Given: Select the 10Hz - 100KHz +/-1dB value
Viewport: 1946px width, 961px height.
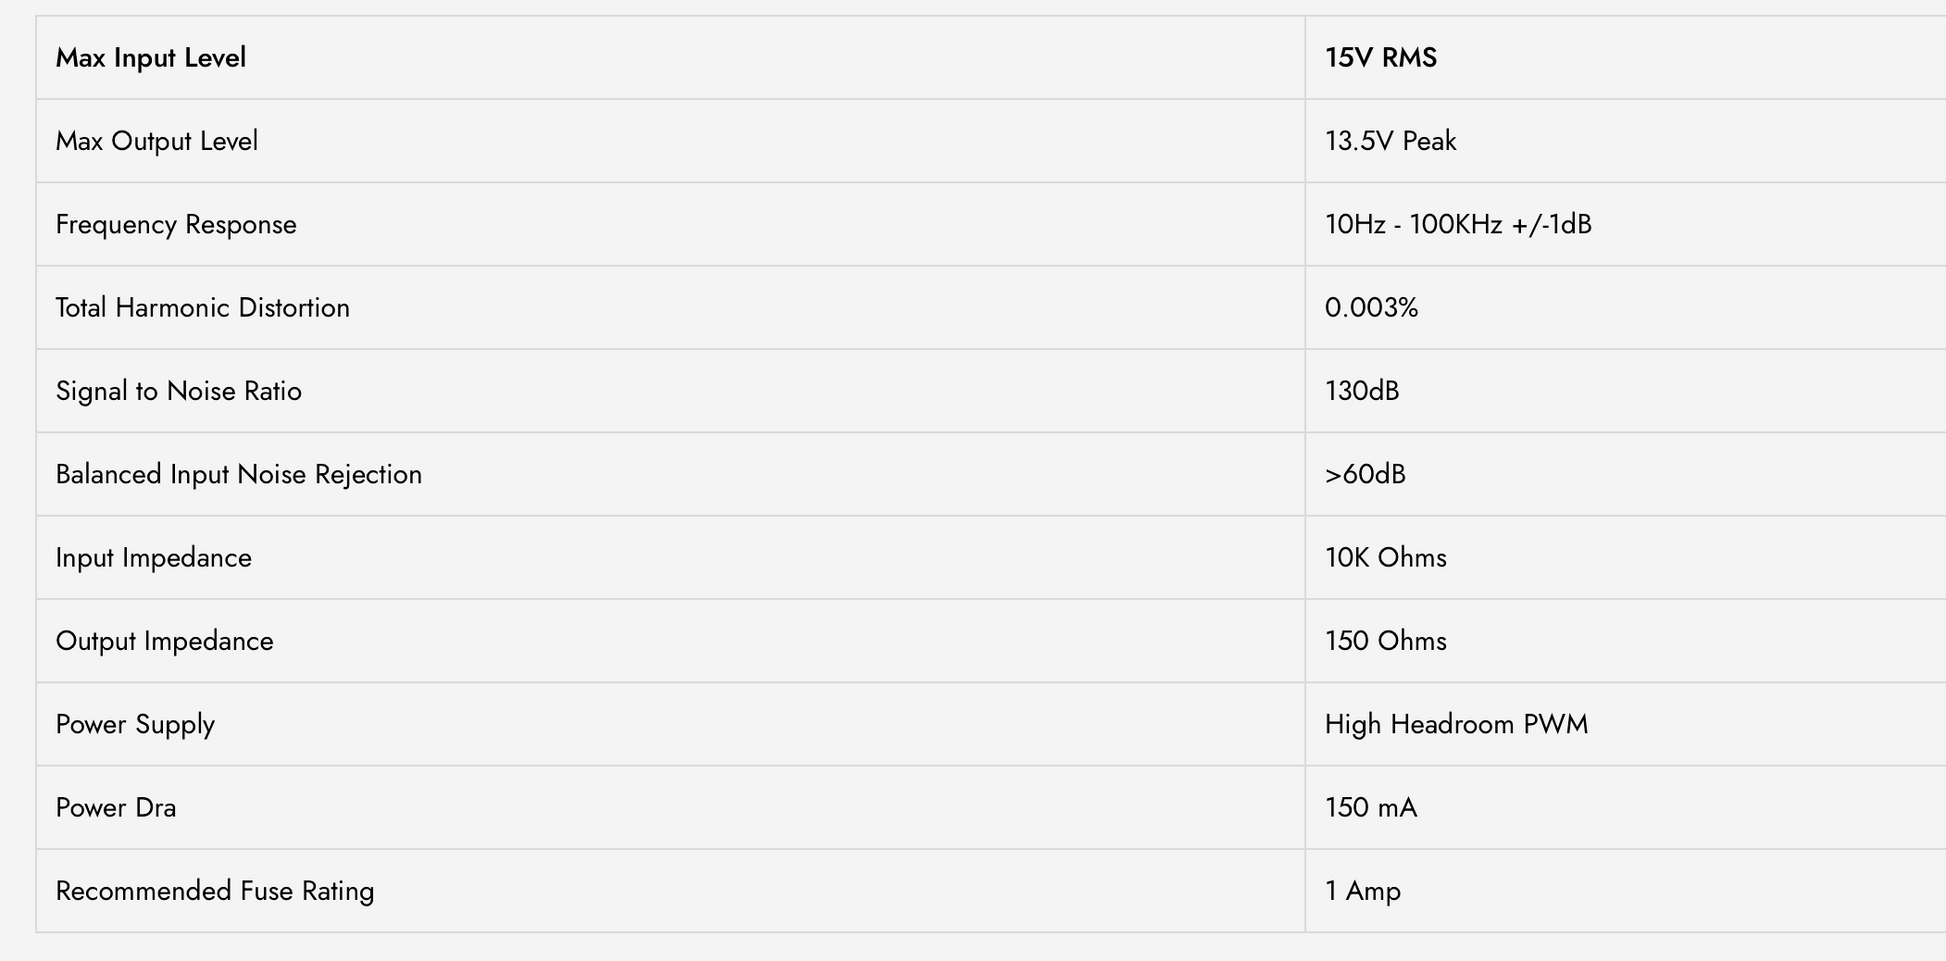Looking at the screenshot, I should (1458, 224).
